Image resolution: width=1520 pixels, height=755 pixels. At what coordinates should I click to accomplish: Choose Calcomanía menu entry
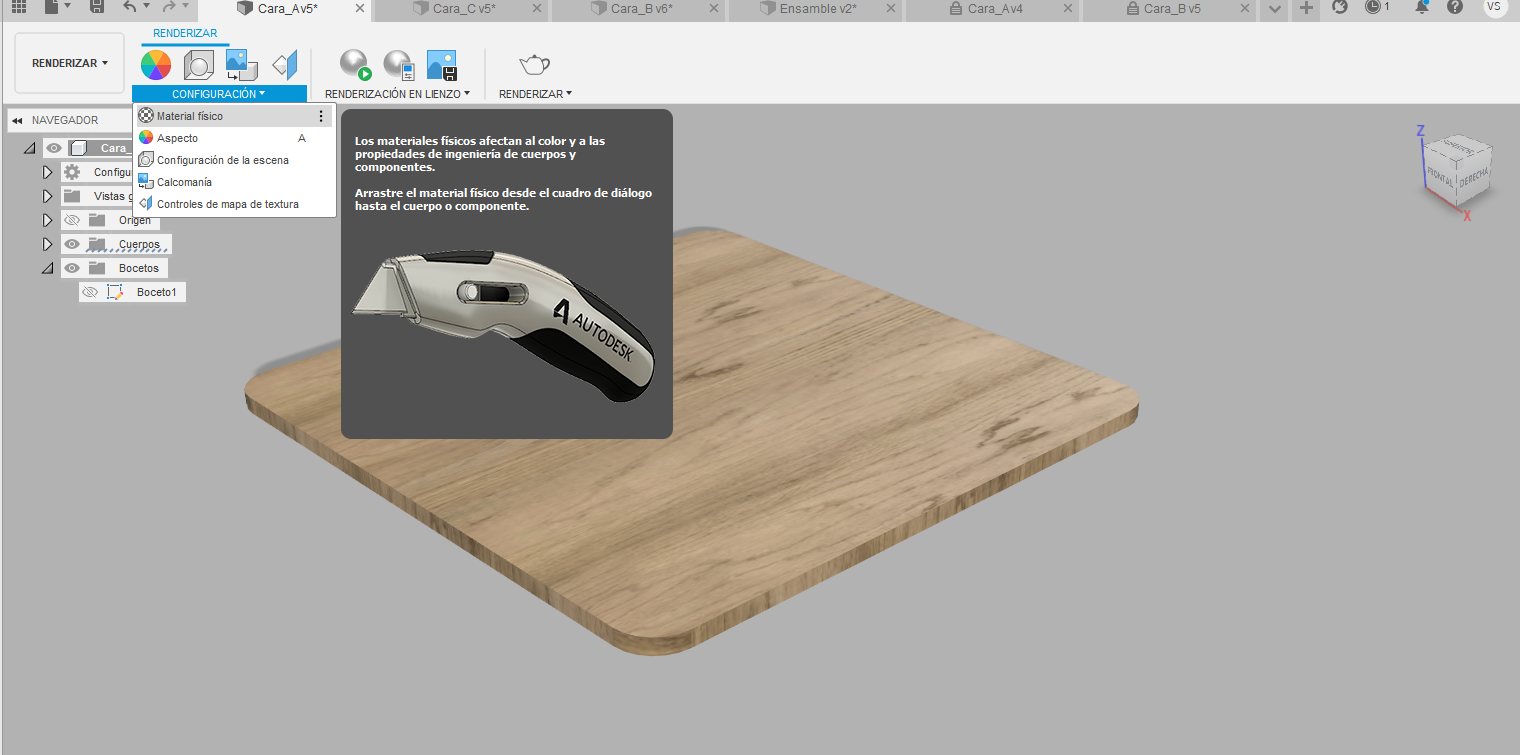[x=234, y=182]
